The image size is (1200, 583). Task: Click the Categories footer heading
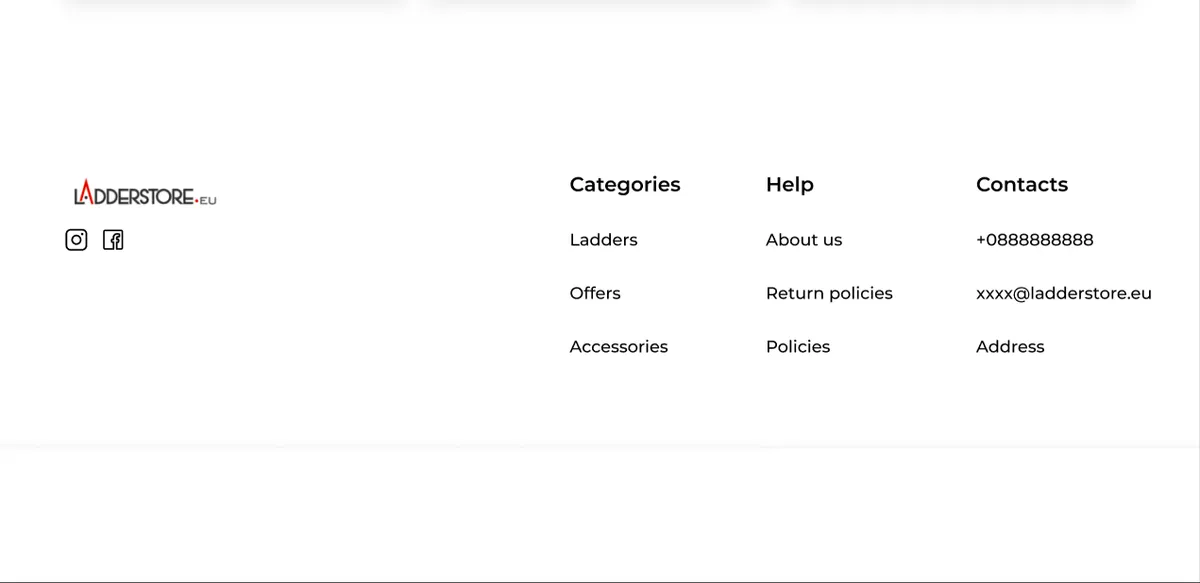click(x=624, y=185)
